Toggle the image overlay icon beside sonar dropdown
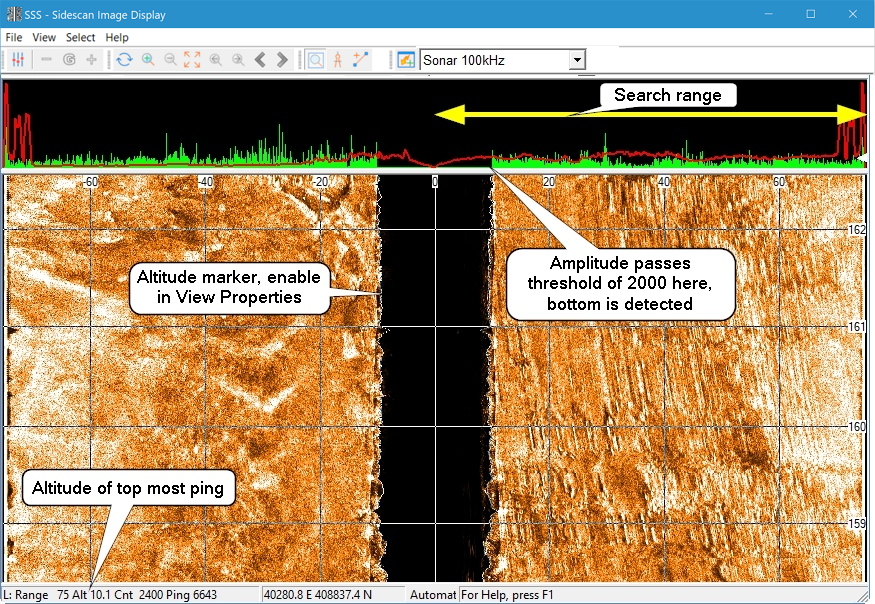The width and height of the screenshot is (875, 604). click(x=406, y=60)
